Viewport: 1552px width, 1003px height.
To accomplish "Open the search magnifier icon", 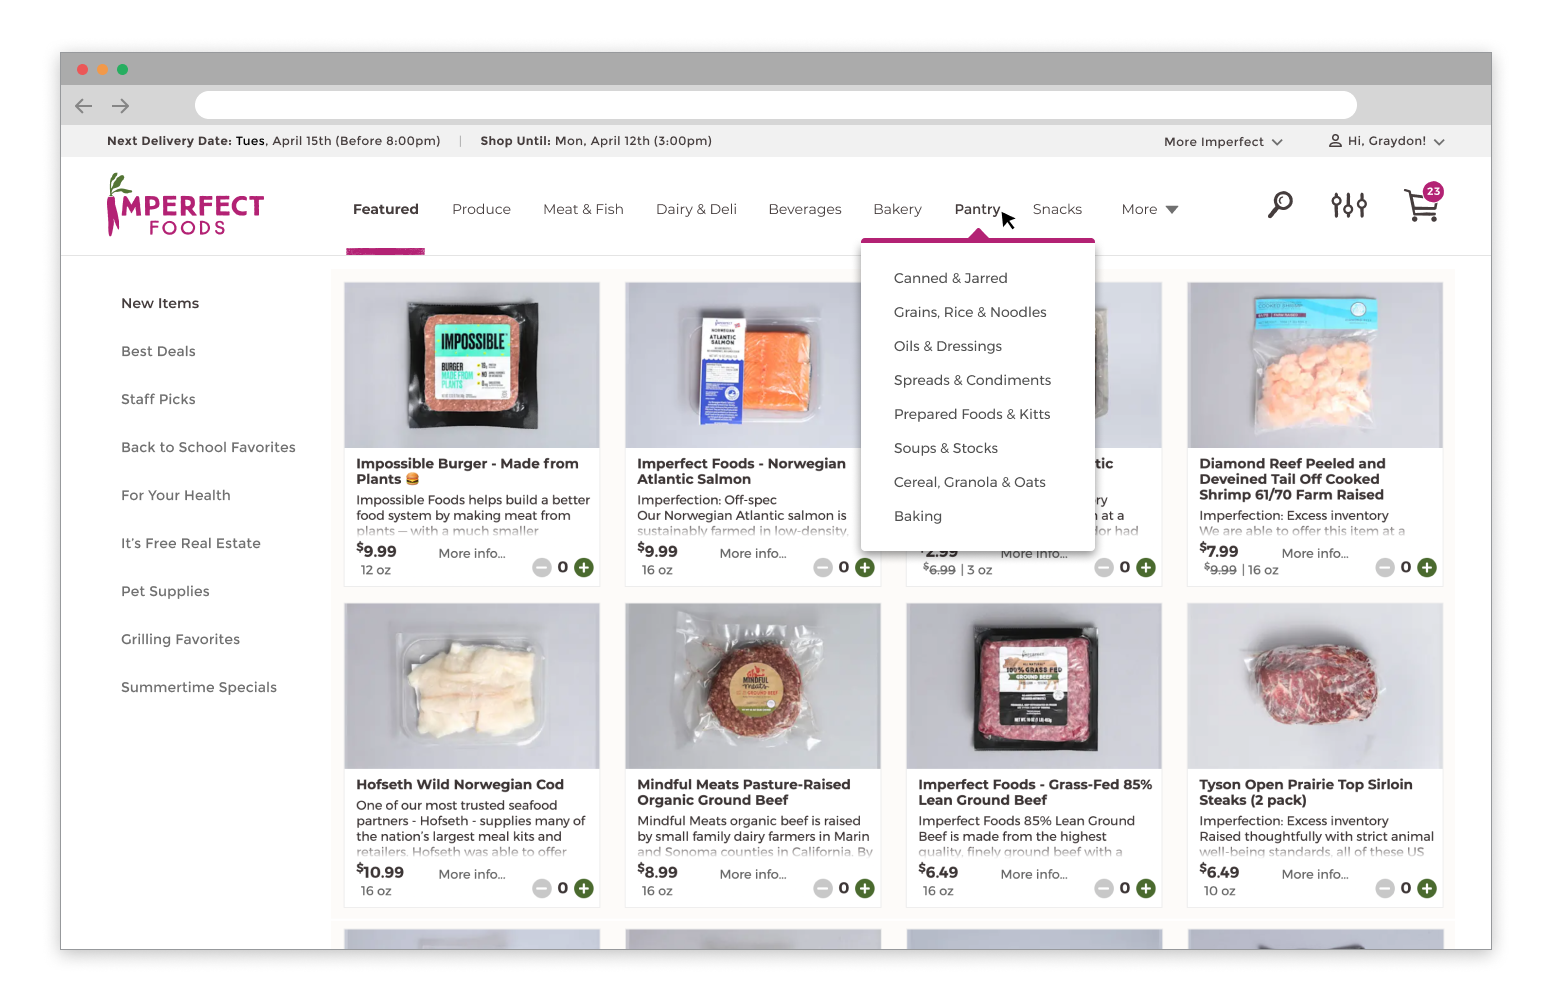I will tap(1280, 205).
